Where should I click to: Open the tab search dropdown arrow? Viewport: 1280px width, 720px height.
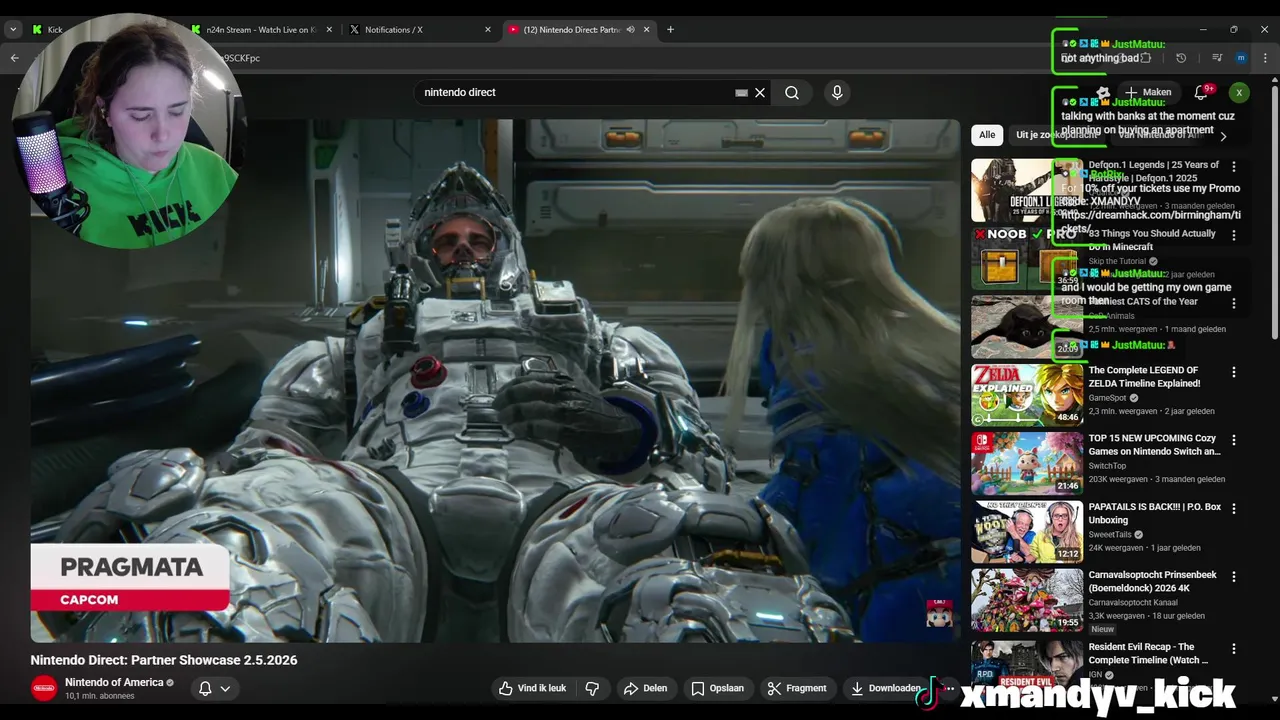pos(13,30)
